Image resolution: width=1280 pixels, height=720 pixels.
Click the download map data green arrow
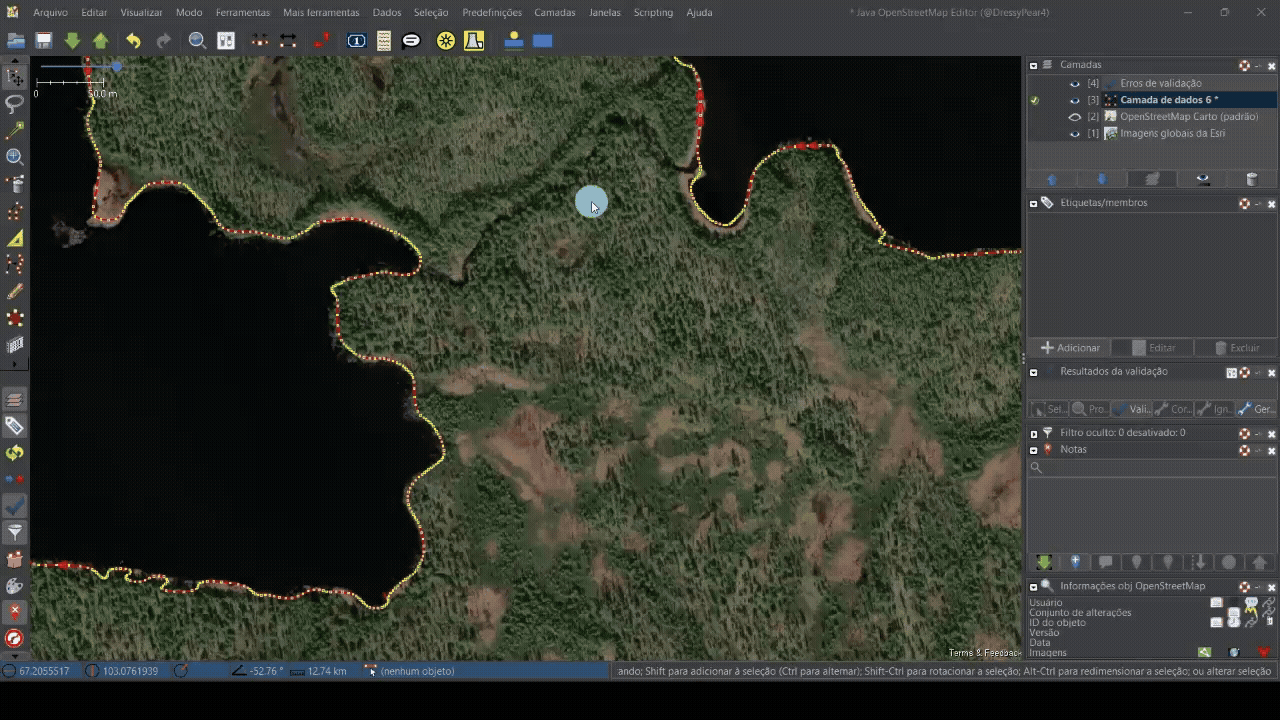coord(72,41)
